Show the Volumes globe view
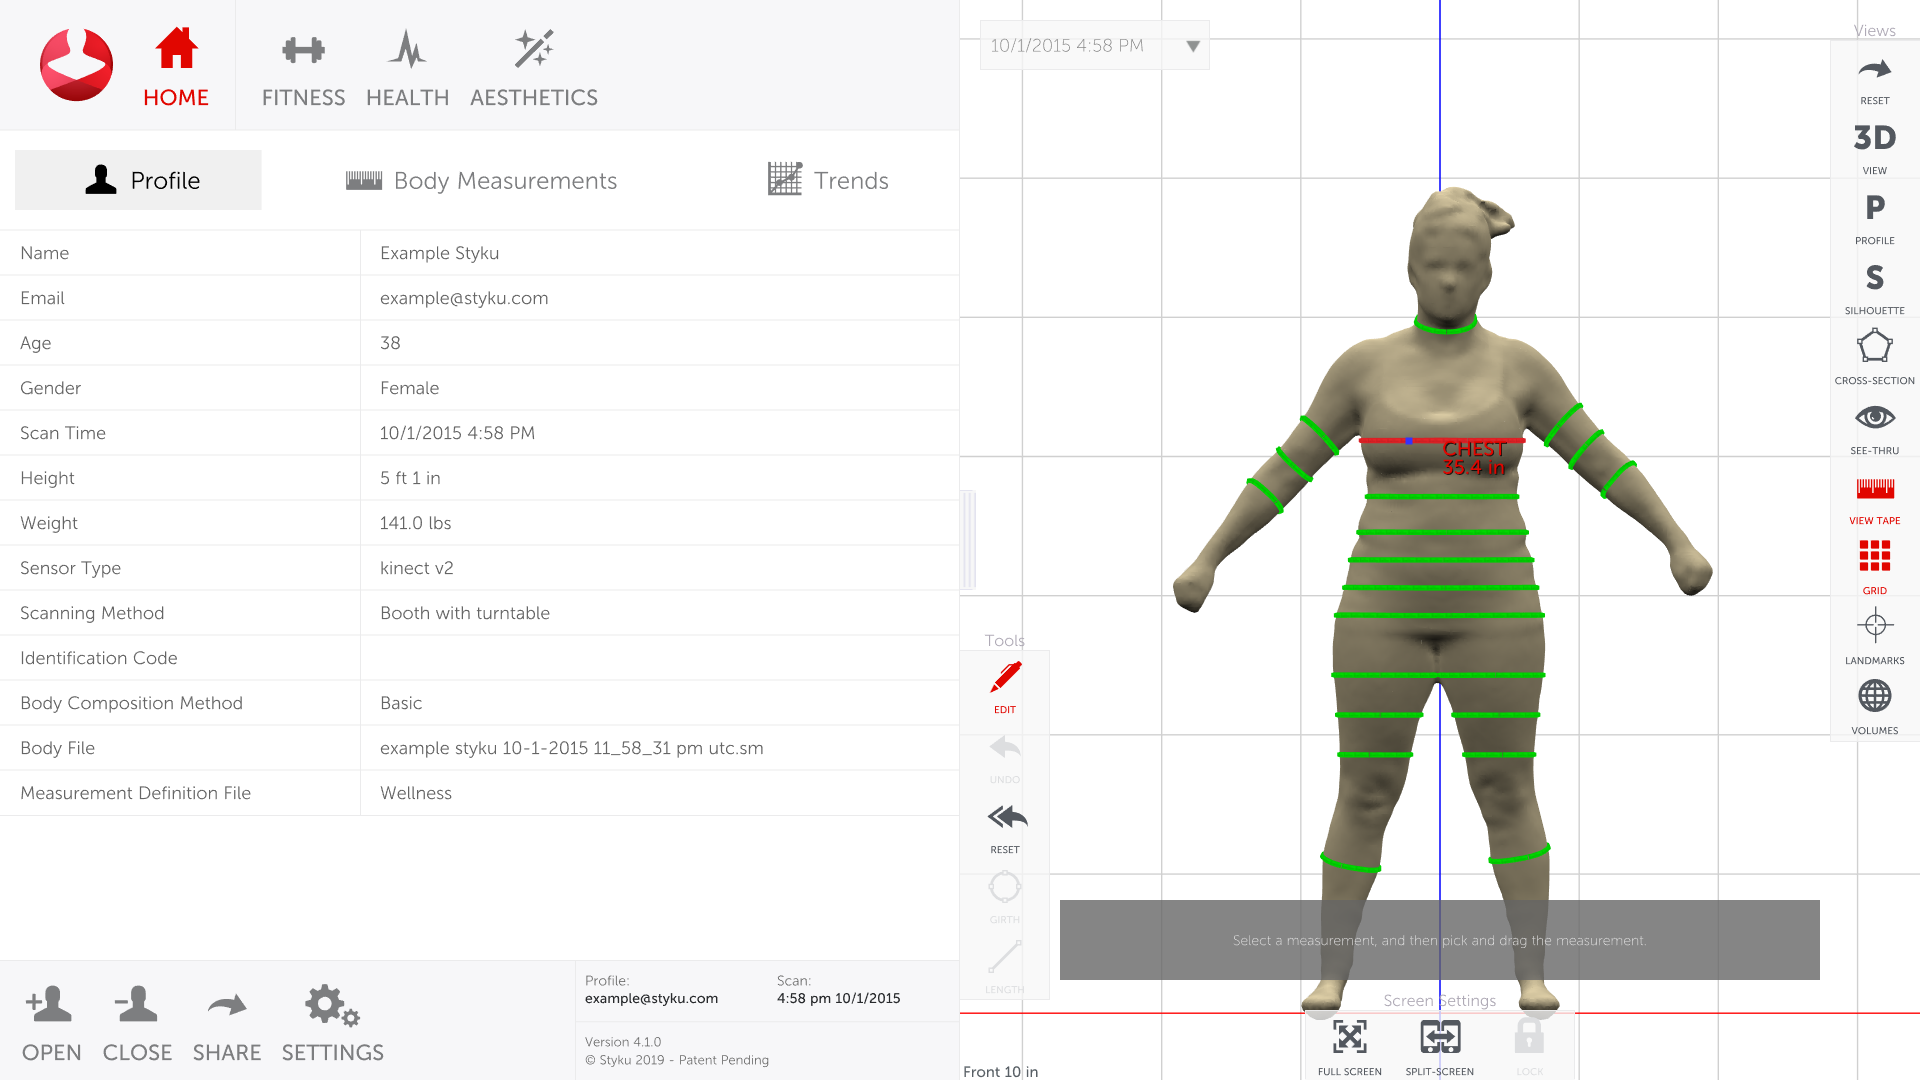 [x=1874, y=697]
